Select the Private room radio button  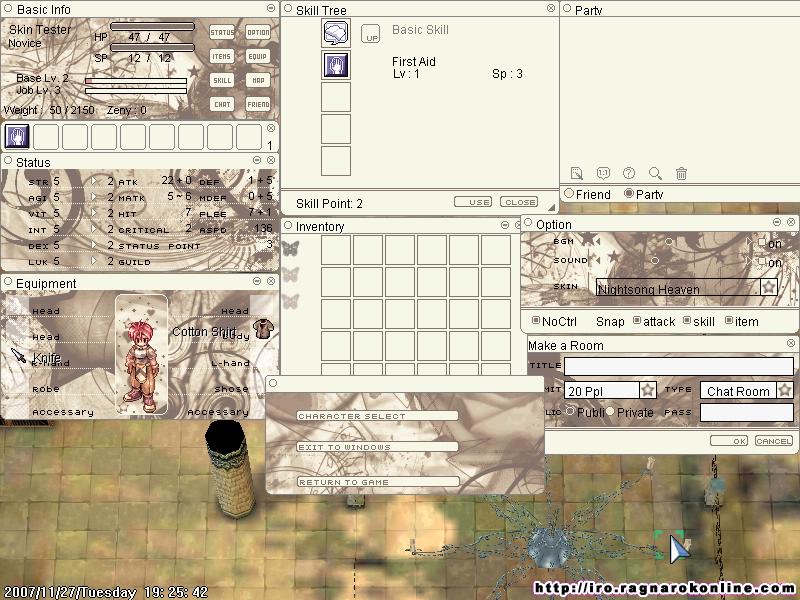610,411
